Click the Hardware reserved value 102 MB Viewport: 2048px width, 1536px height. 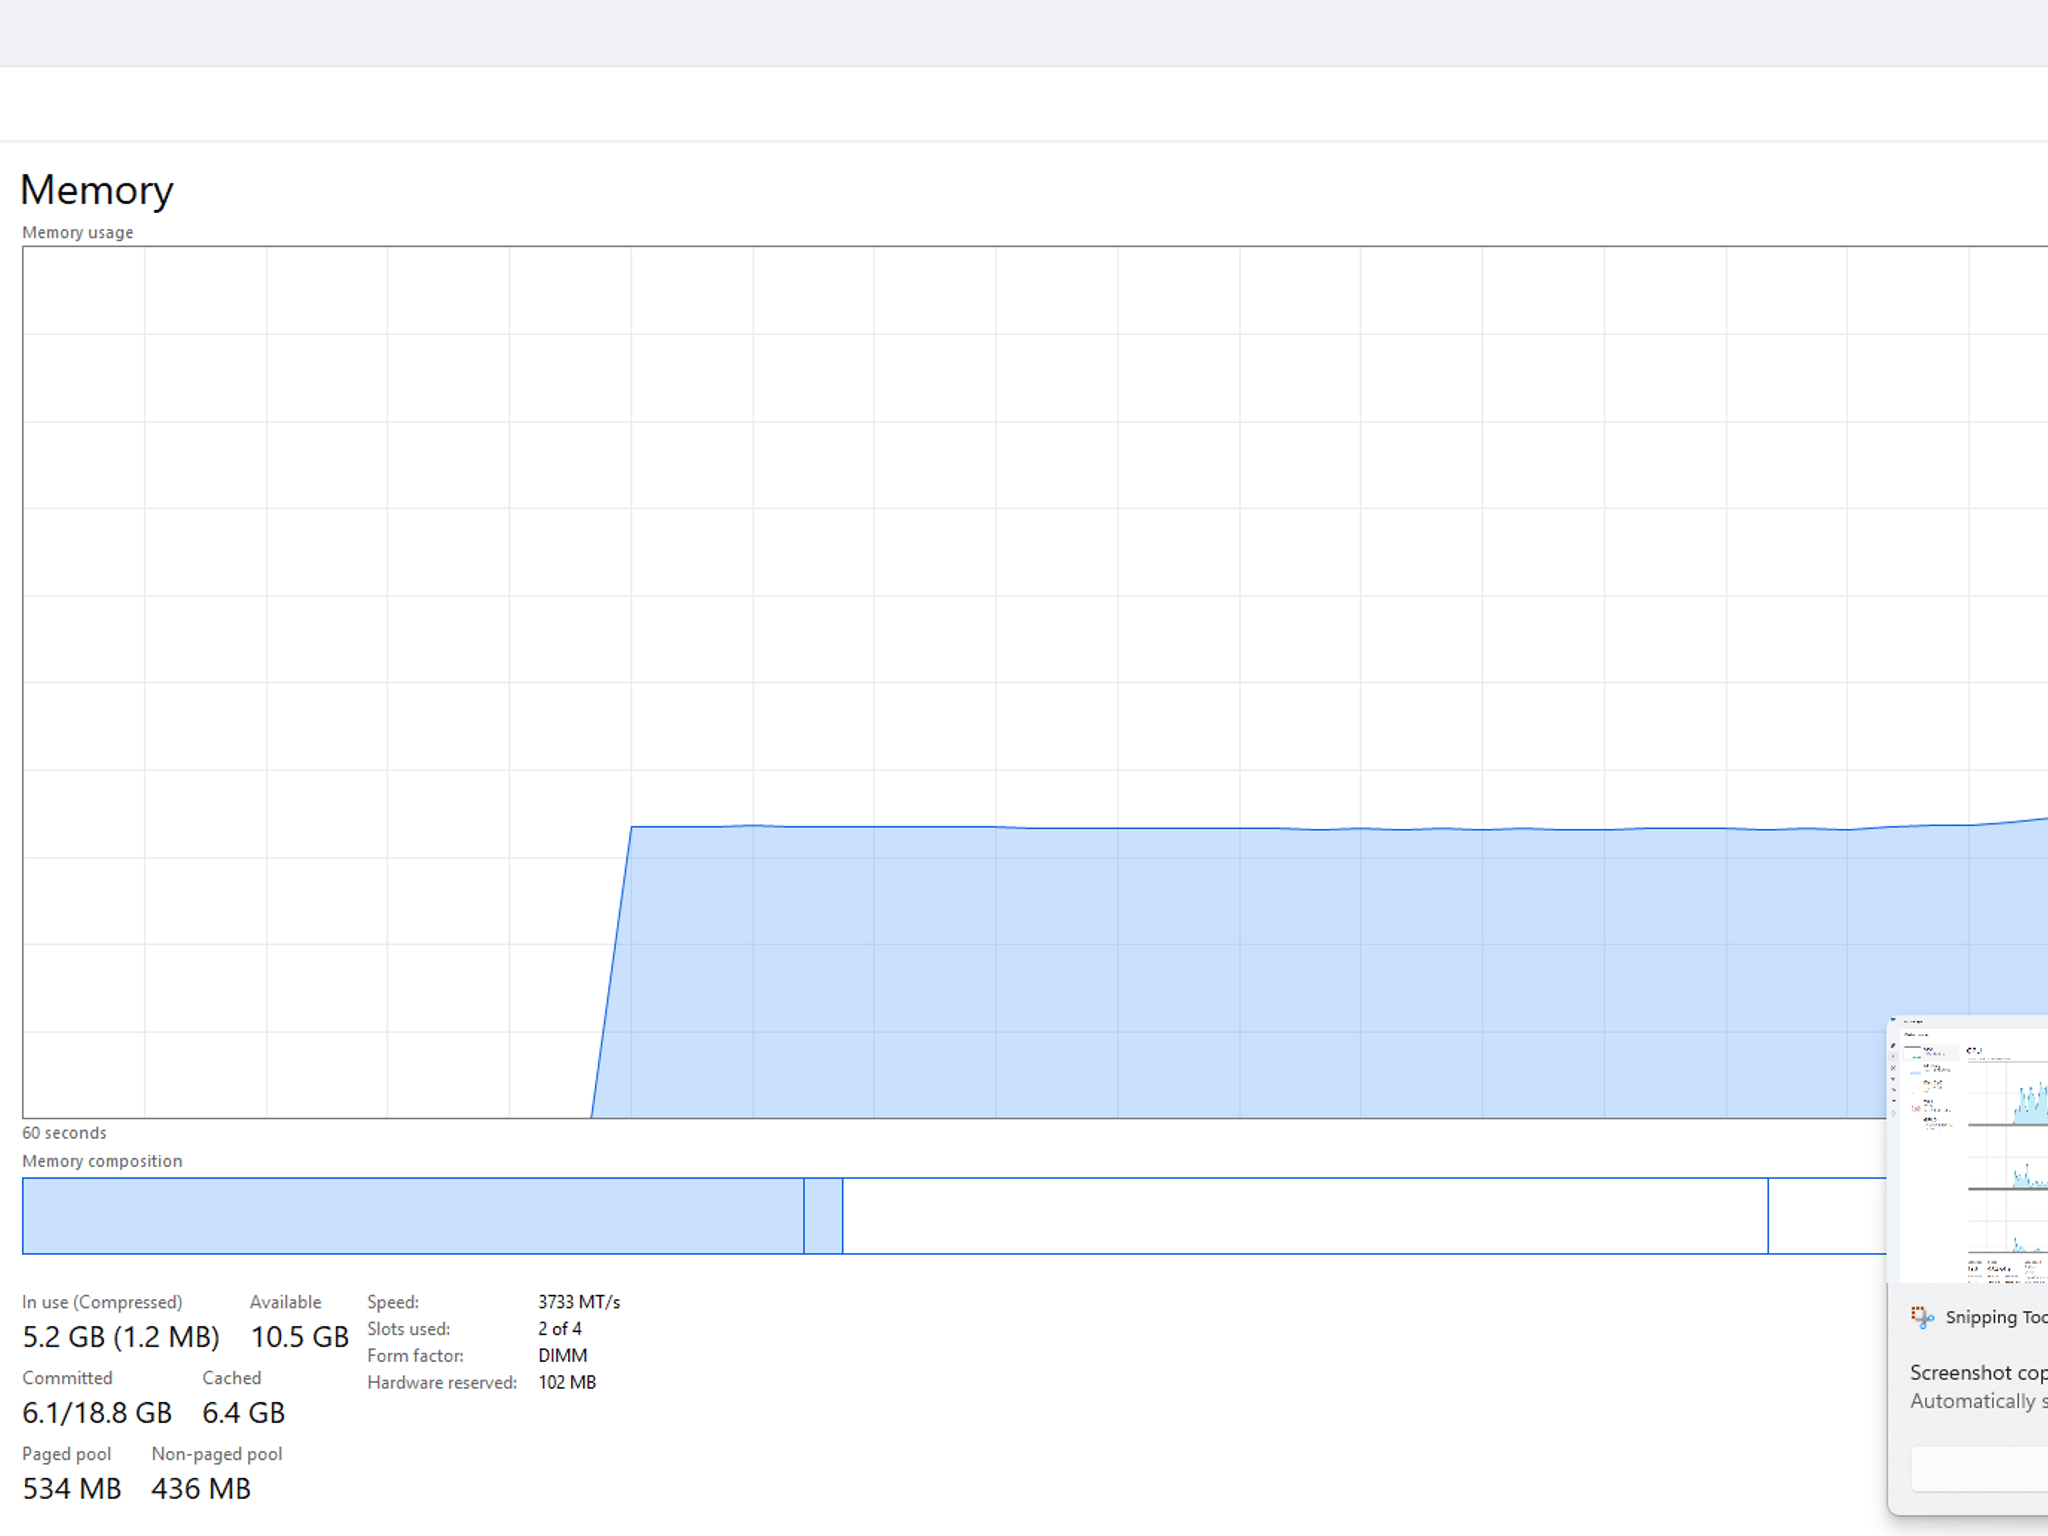tap(567, 1383)
